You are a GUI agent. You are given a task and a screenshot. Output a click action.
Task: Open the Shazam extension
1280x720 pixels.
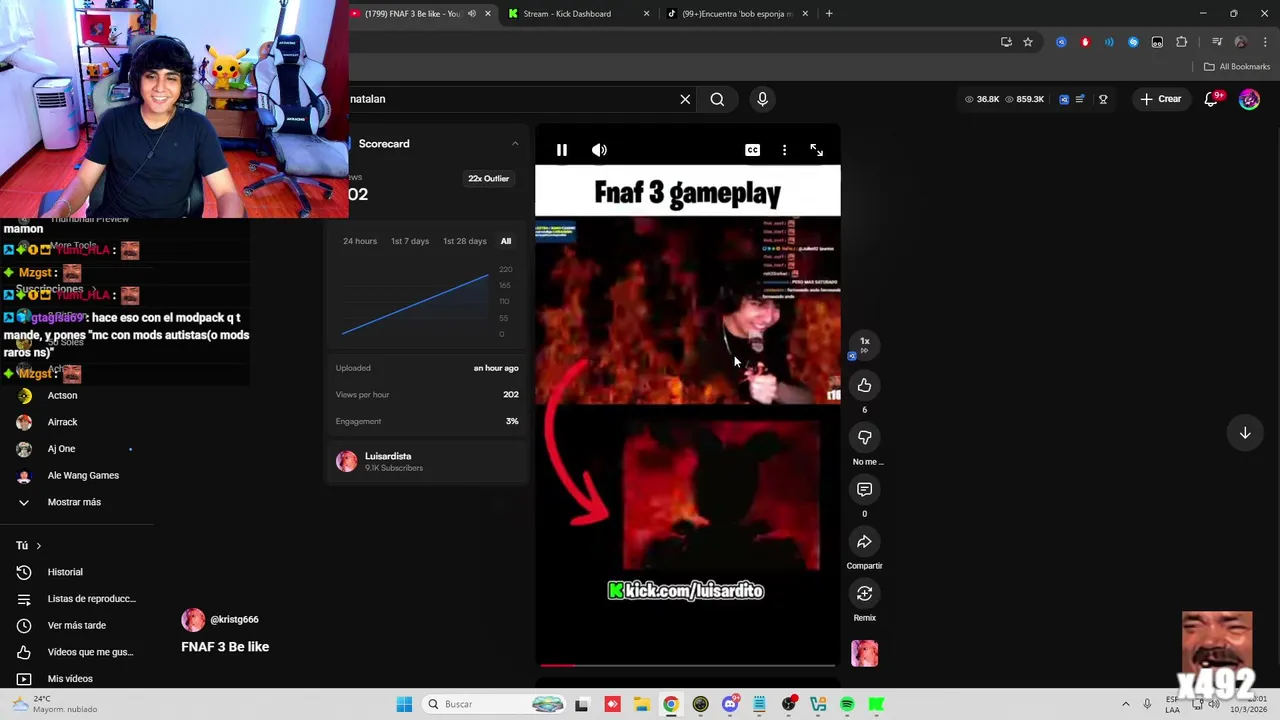[1133, 42]
